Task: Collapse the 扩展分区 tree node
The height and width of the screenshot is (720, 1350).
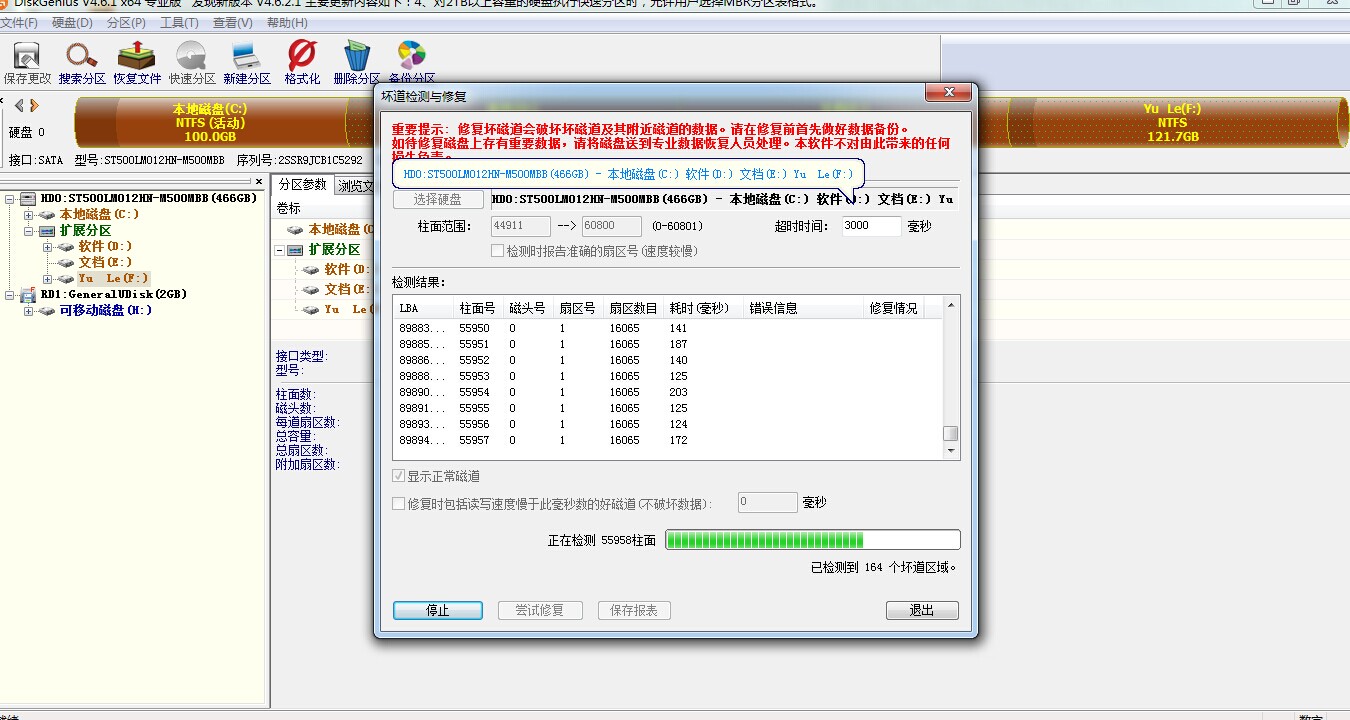Action: (x=29, y=231)
